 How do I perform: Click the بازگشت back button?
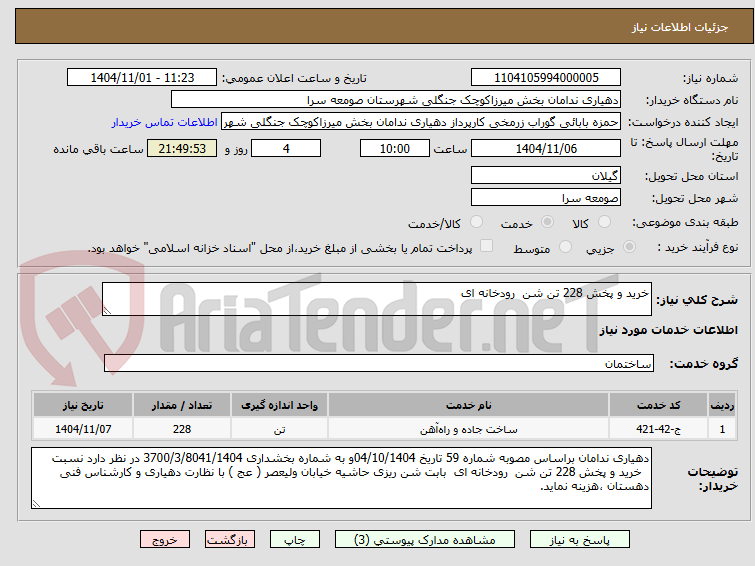(x=230, y=540)
